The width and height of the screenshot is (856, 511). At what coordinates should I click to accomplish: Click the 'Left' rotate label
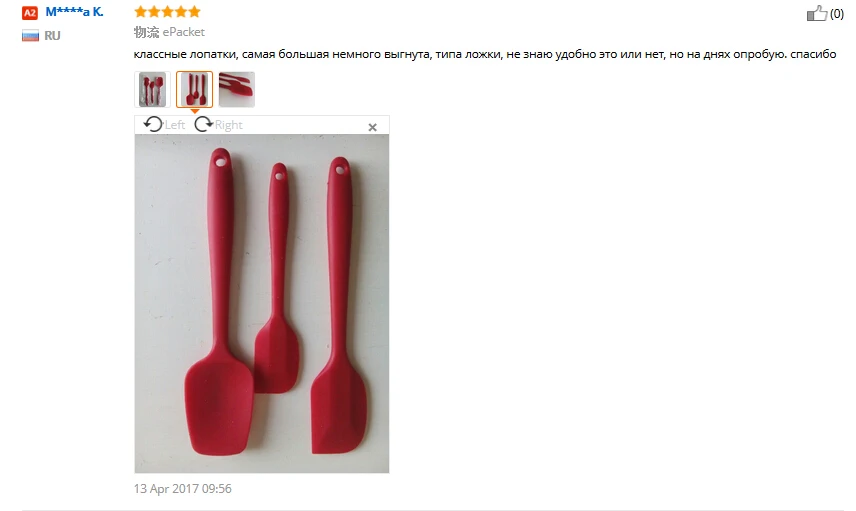click(175, 125)
